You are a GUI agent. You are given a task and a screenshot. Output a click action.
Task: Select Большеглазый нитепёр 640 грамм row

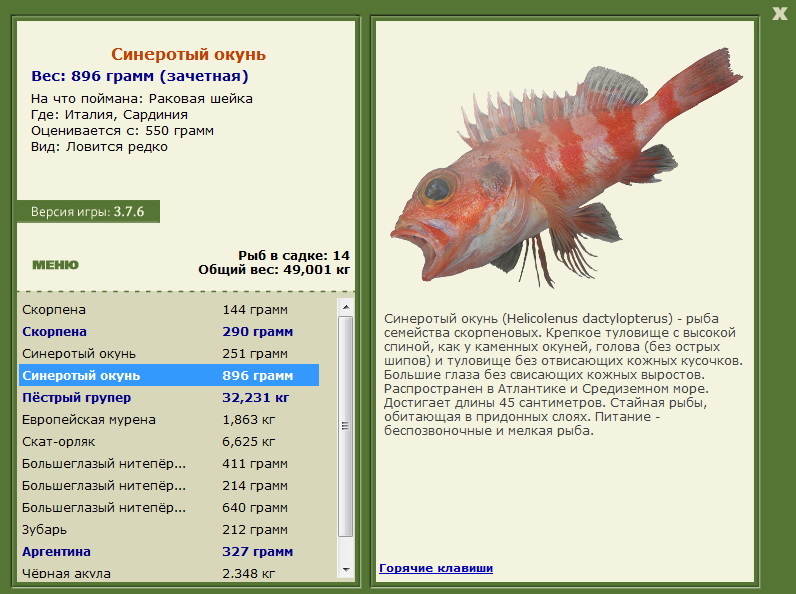point(169,508)
